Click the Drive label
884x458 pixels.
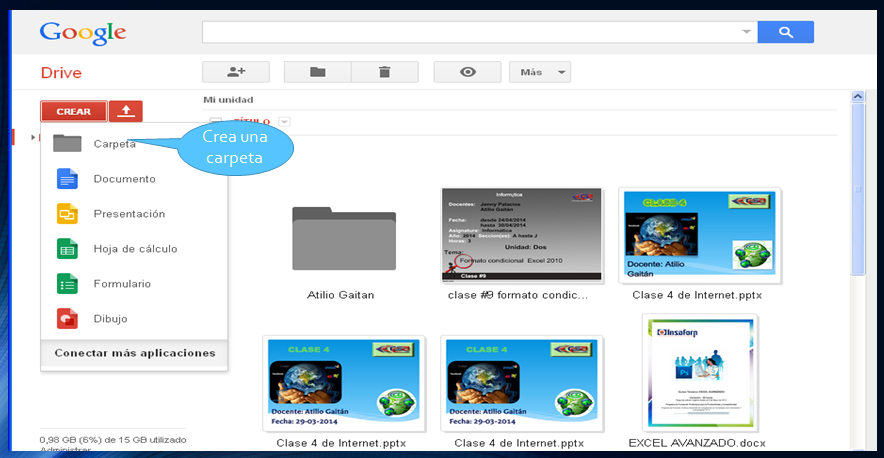(61, 73)
